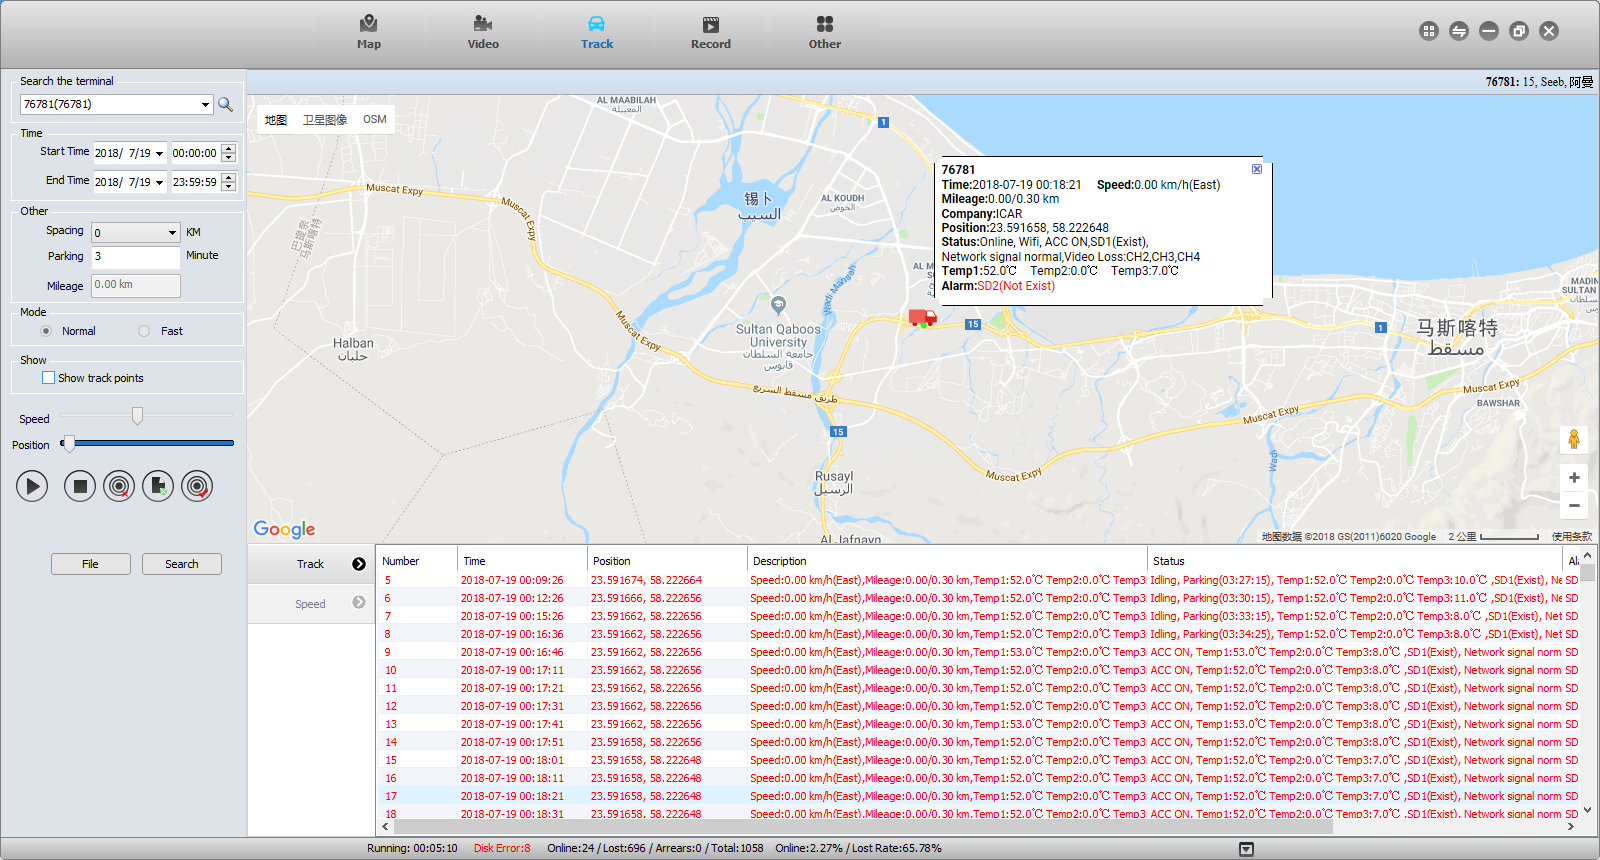Enable the Show track points checkbox
This screenshot has height=860, width=1600.
[x=48, y=378]
